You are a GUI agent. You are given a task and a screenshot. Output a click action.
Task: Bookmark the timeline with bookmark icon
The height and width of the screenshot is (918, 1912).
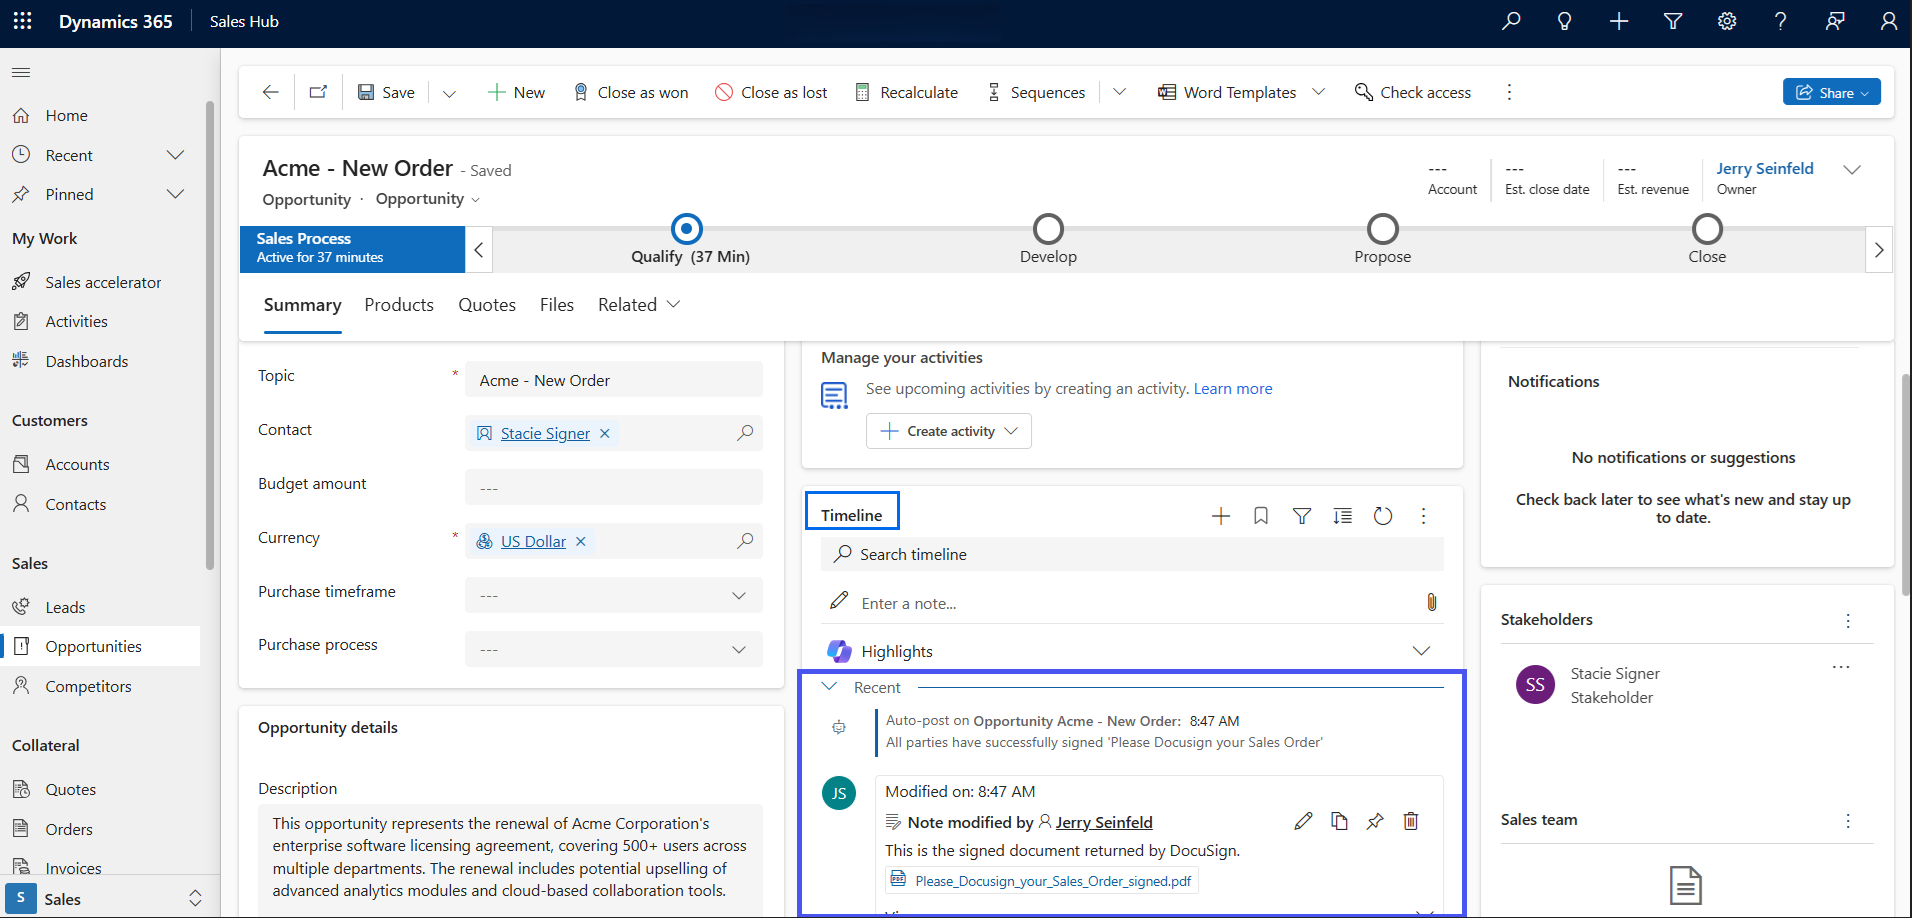pos(1261,516)
